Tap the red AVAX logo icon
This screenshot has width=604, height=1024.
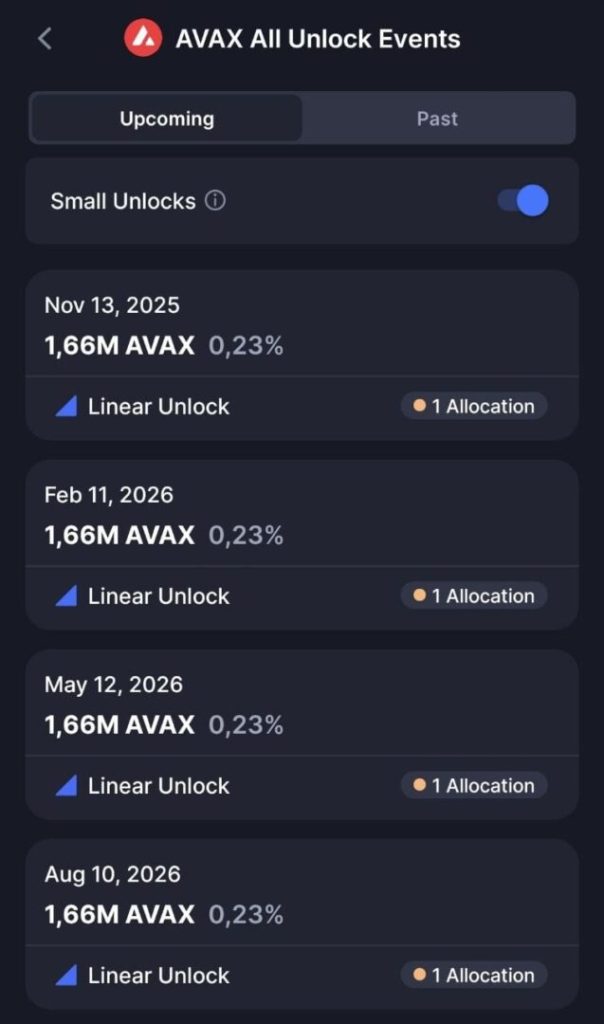pos(143,38)
